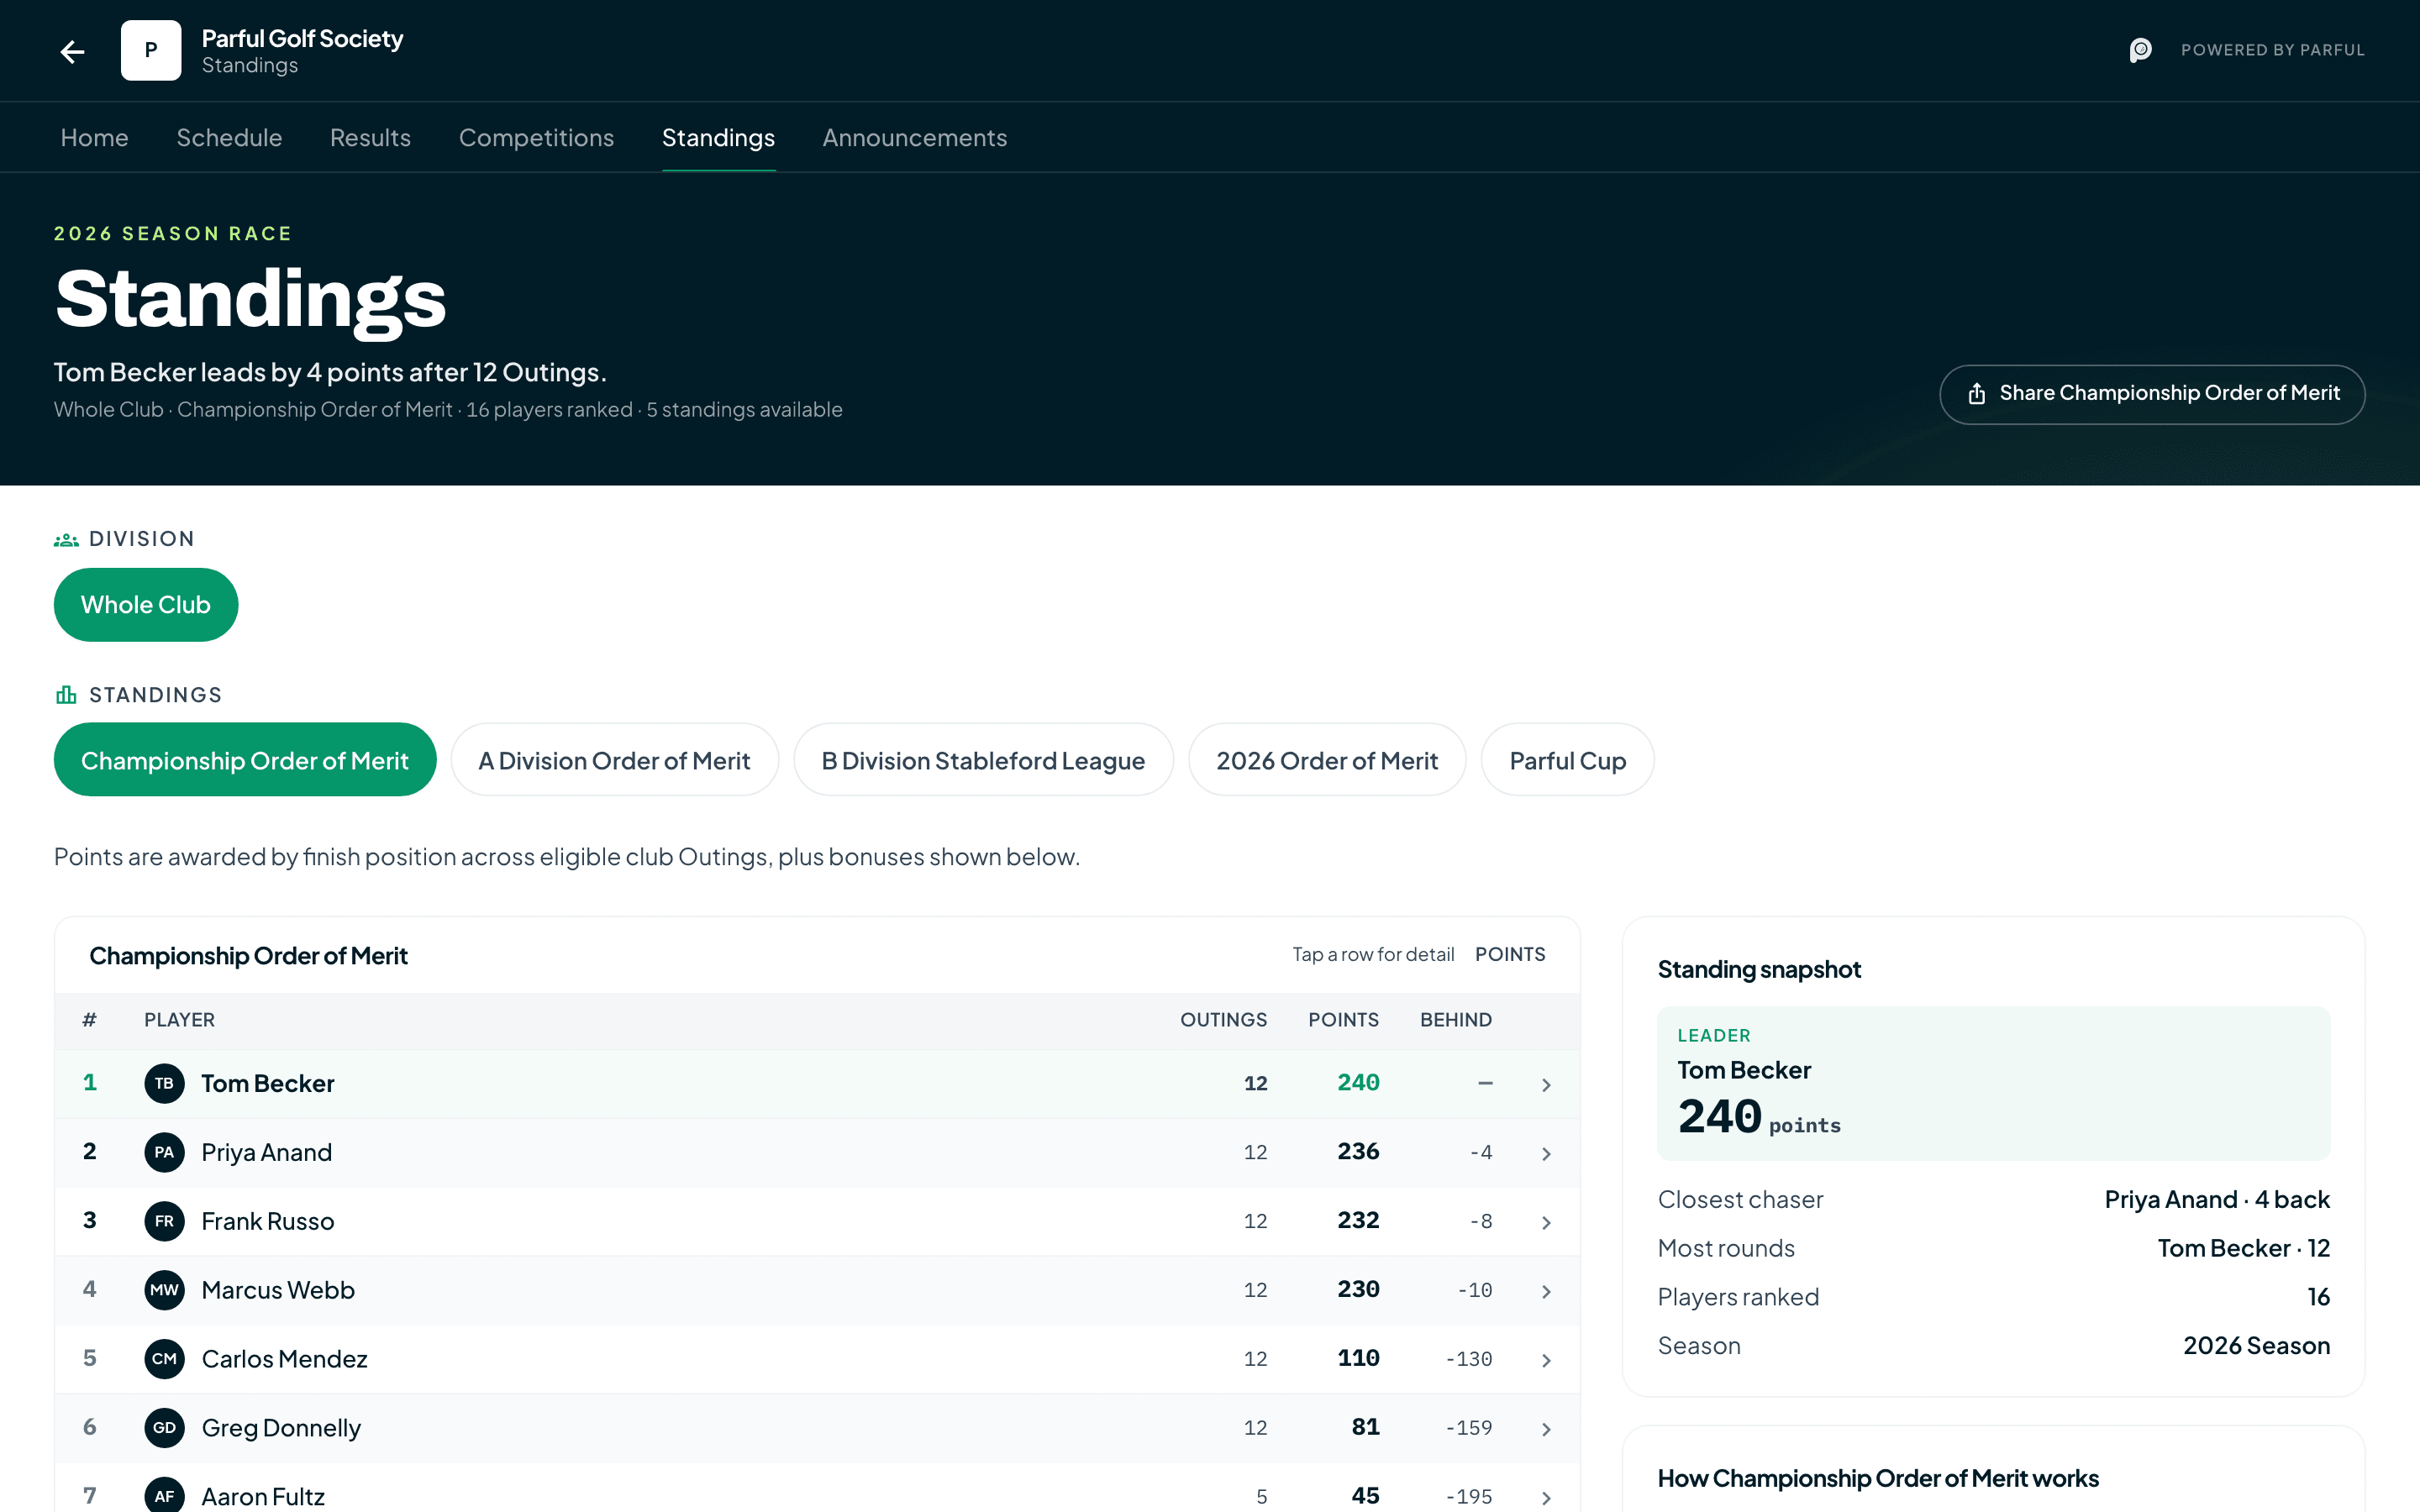Click the Standing snapshot heading

pos(1759,970)
